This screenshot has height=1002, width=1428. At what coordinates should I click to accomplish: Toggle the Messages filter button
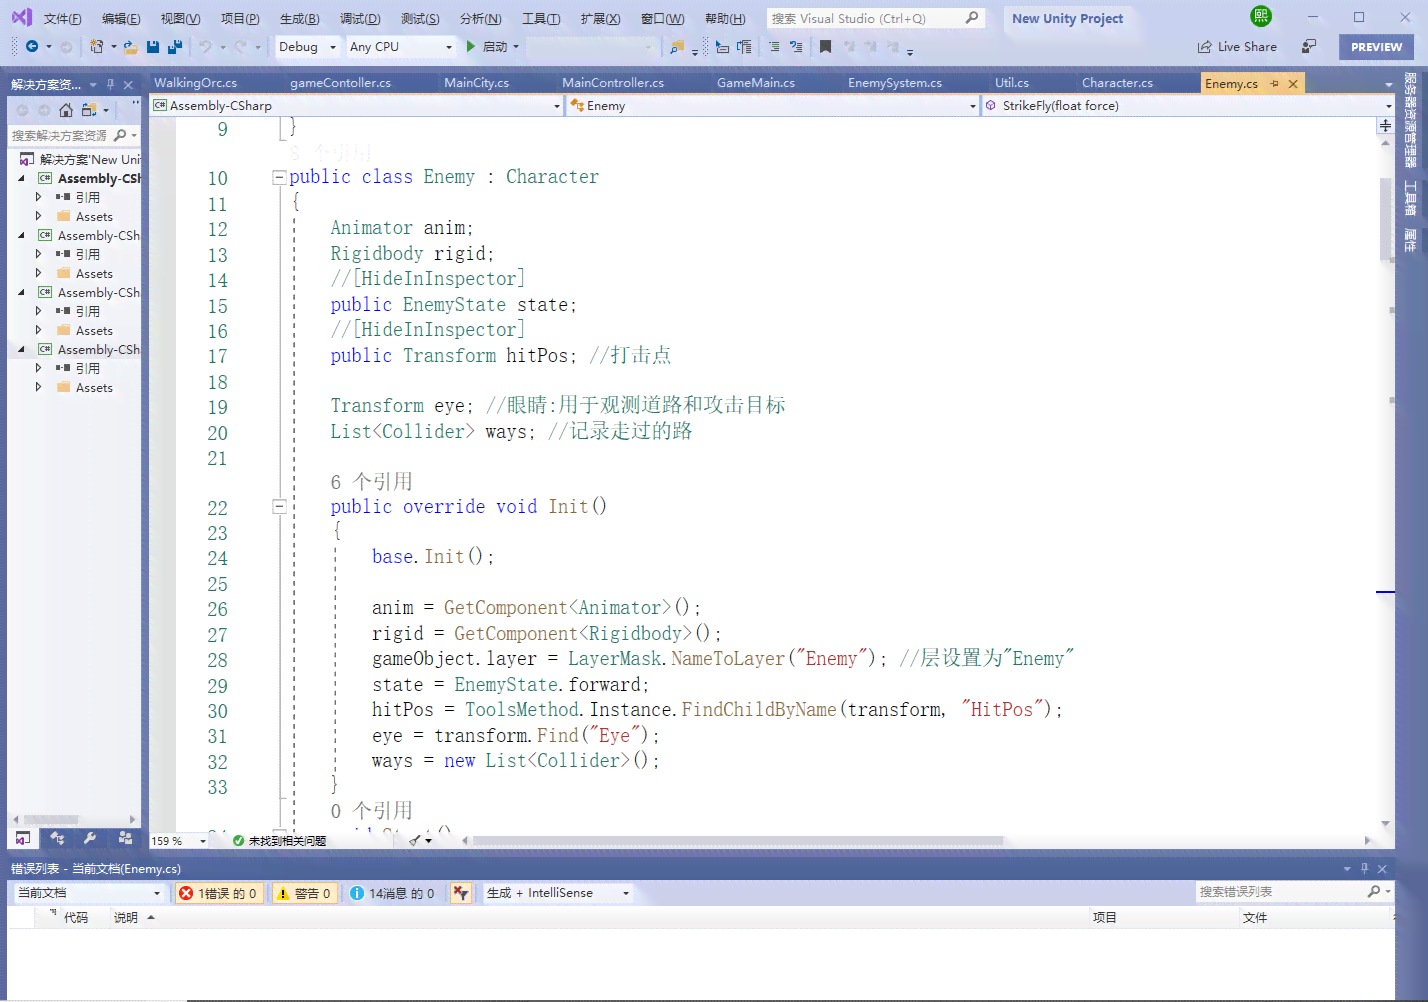[x=393, y=893]
